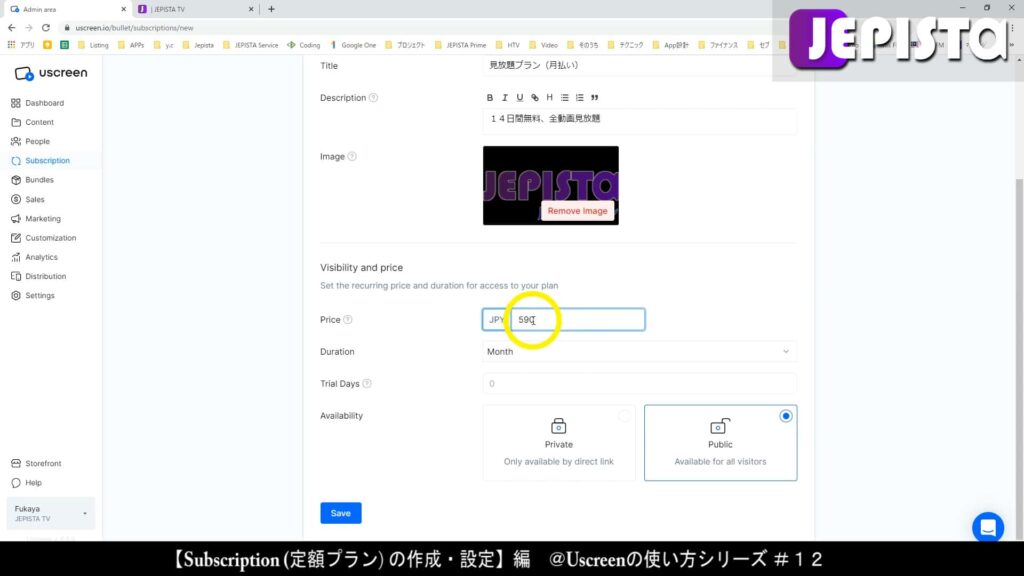Screen dimensions: 1024x576
Task: Click the Trial Days input field
Action: point(639,383)
